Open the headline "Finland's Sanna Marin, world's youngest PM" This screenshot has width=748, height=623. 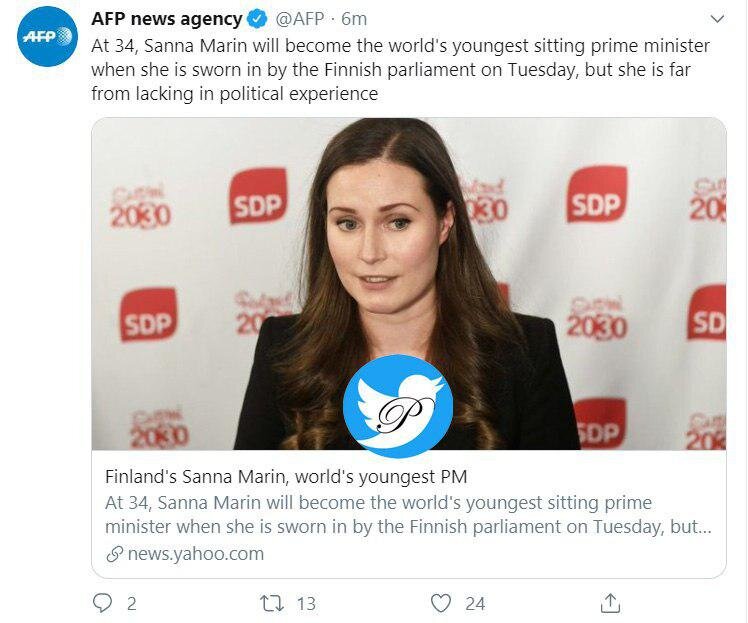coord(286,477)
